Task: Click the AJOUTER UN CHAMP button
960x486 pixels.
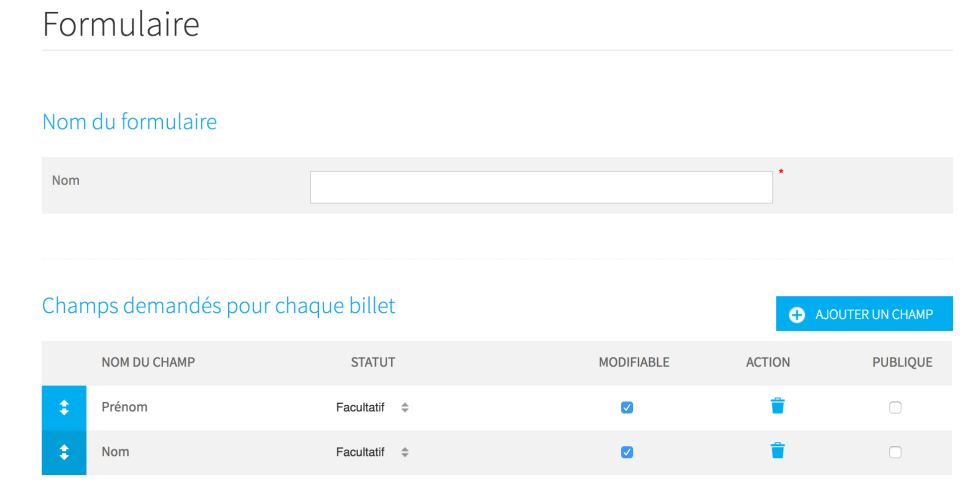Action: (864, 314)
